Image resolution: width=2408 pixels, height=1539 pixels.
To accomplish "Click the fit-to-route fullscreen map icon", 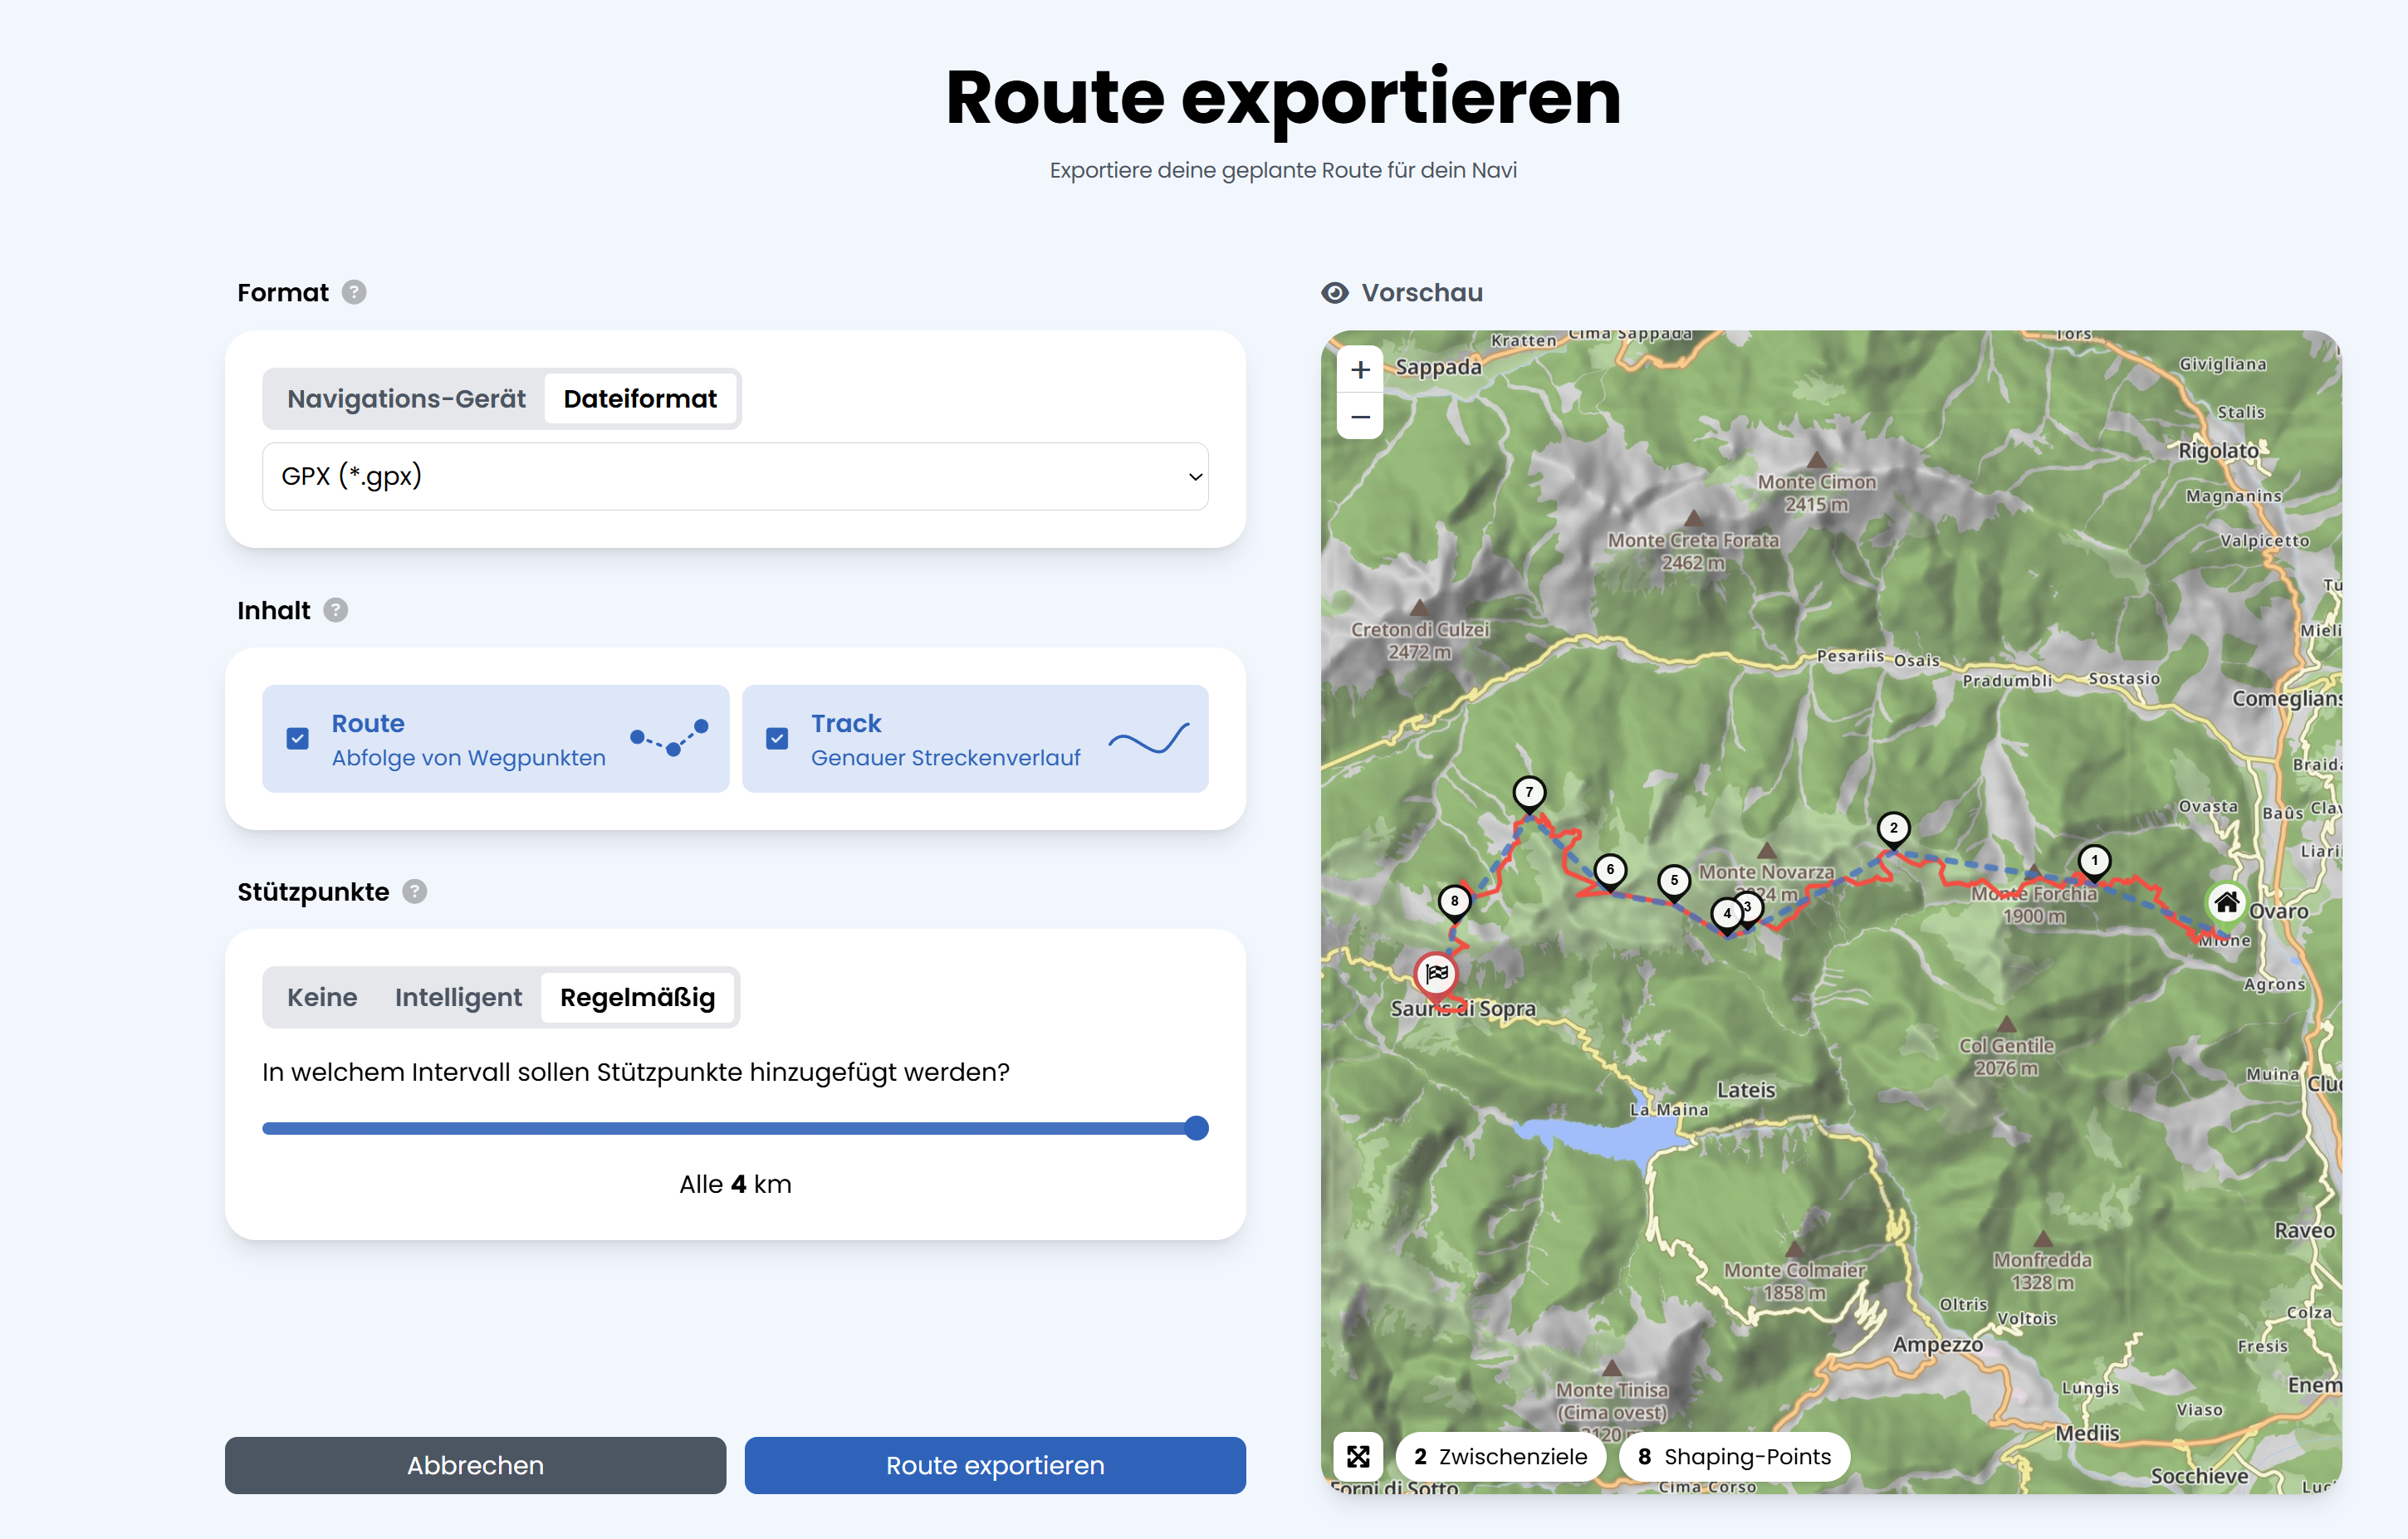I will pos(1358,1456).
